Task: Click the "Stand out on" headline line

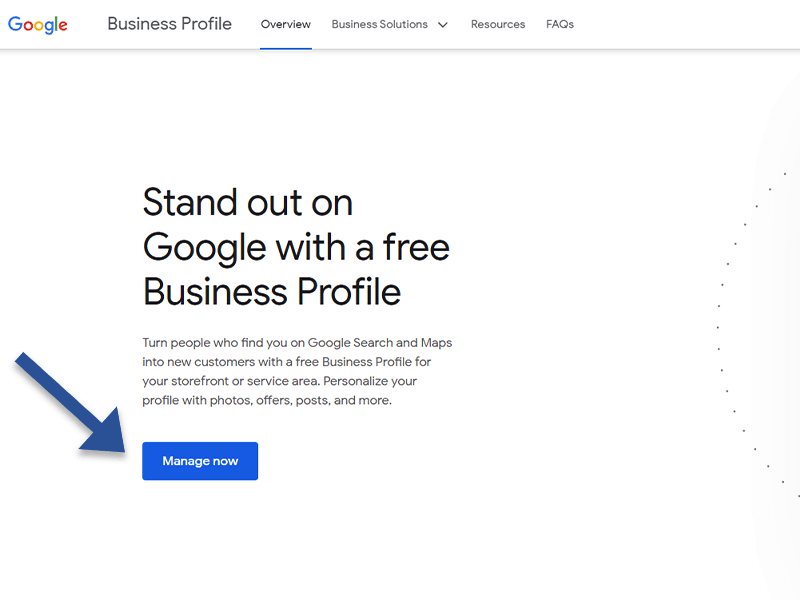Action: [247, 203]
